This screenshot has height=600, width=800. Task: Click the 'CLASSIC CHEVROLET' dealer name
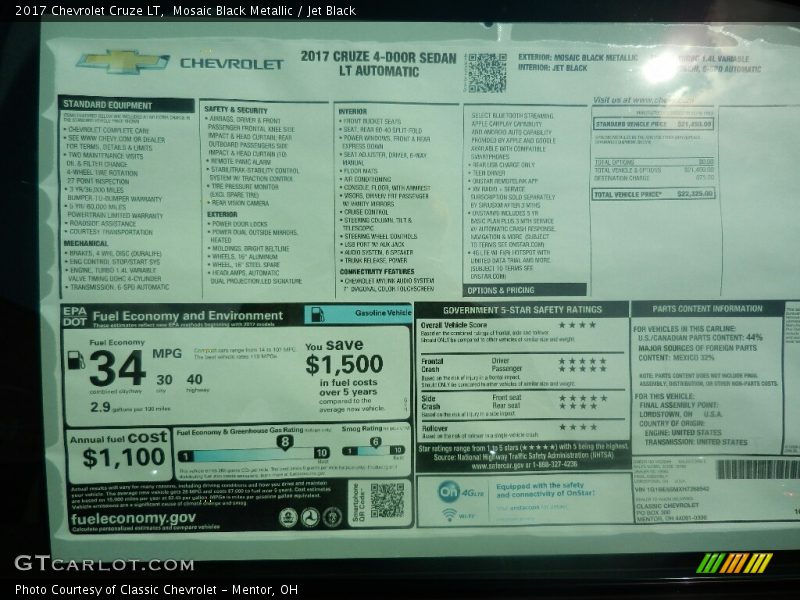667,506
